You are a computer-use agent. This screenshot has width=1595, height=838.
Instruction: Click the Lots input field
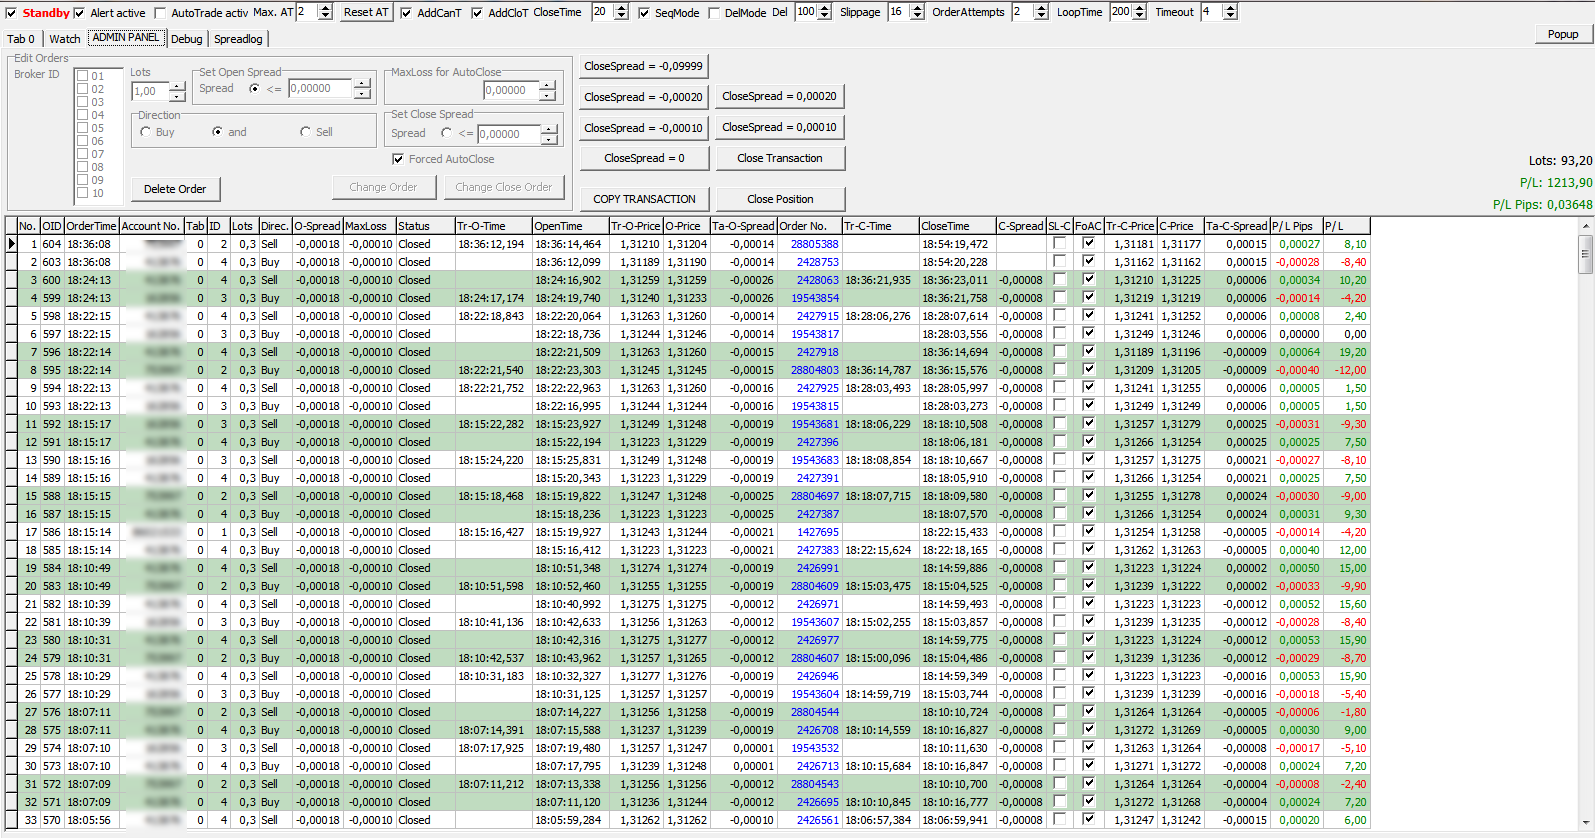click(151, 91)
